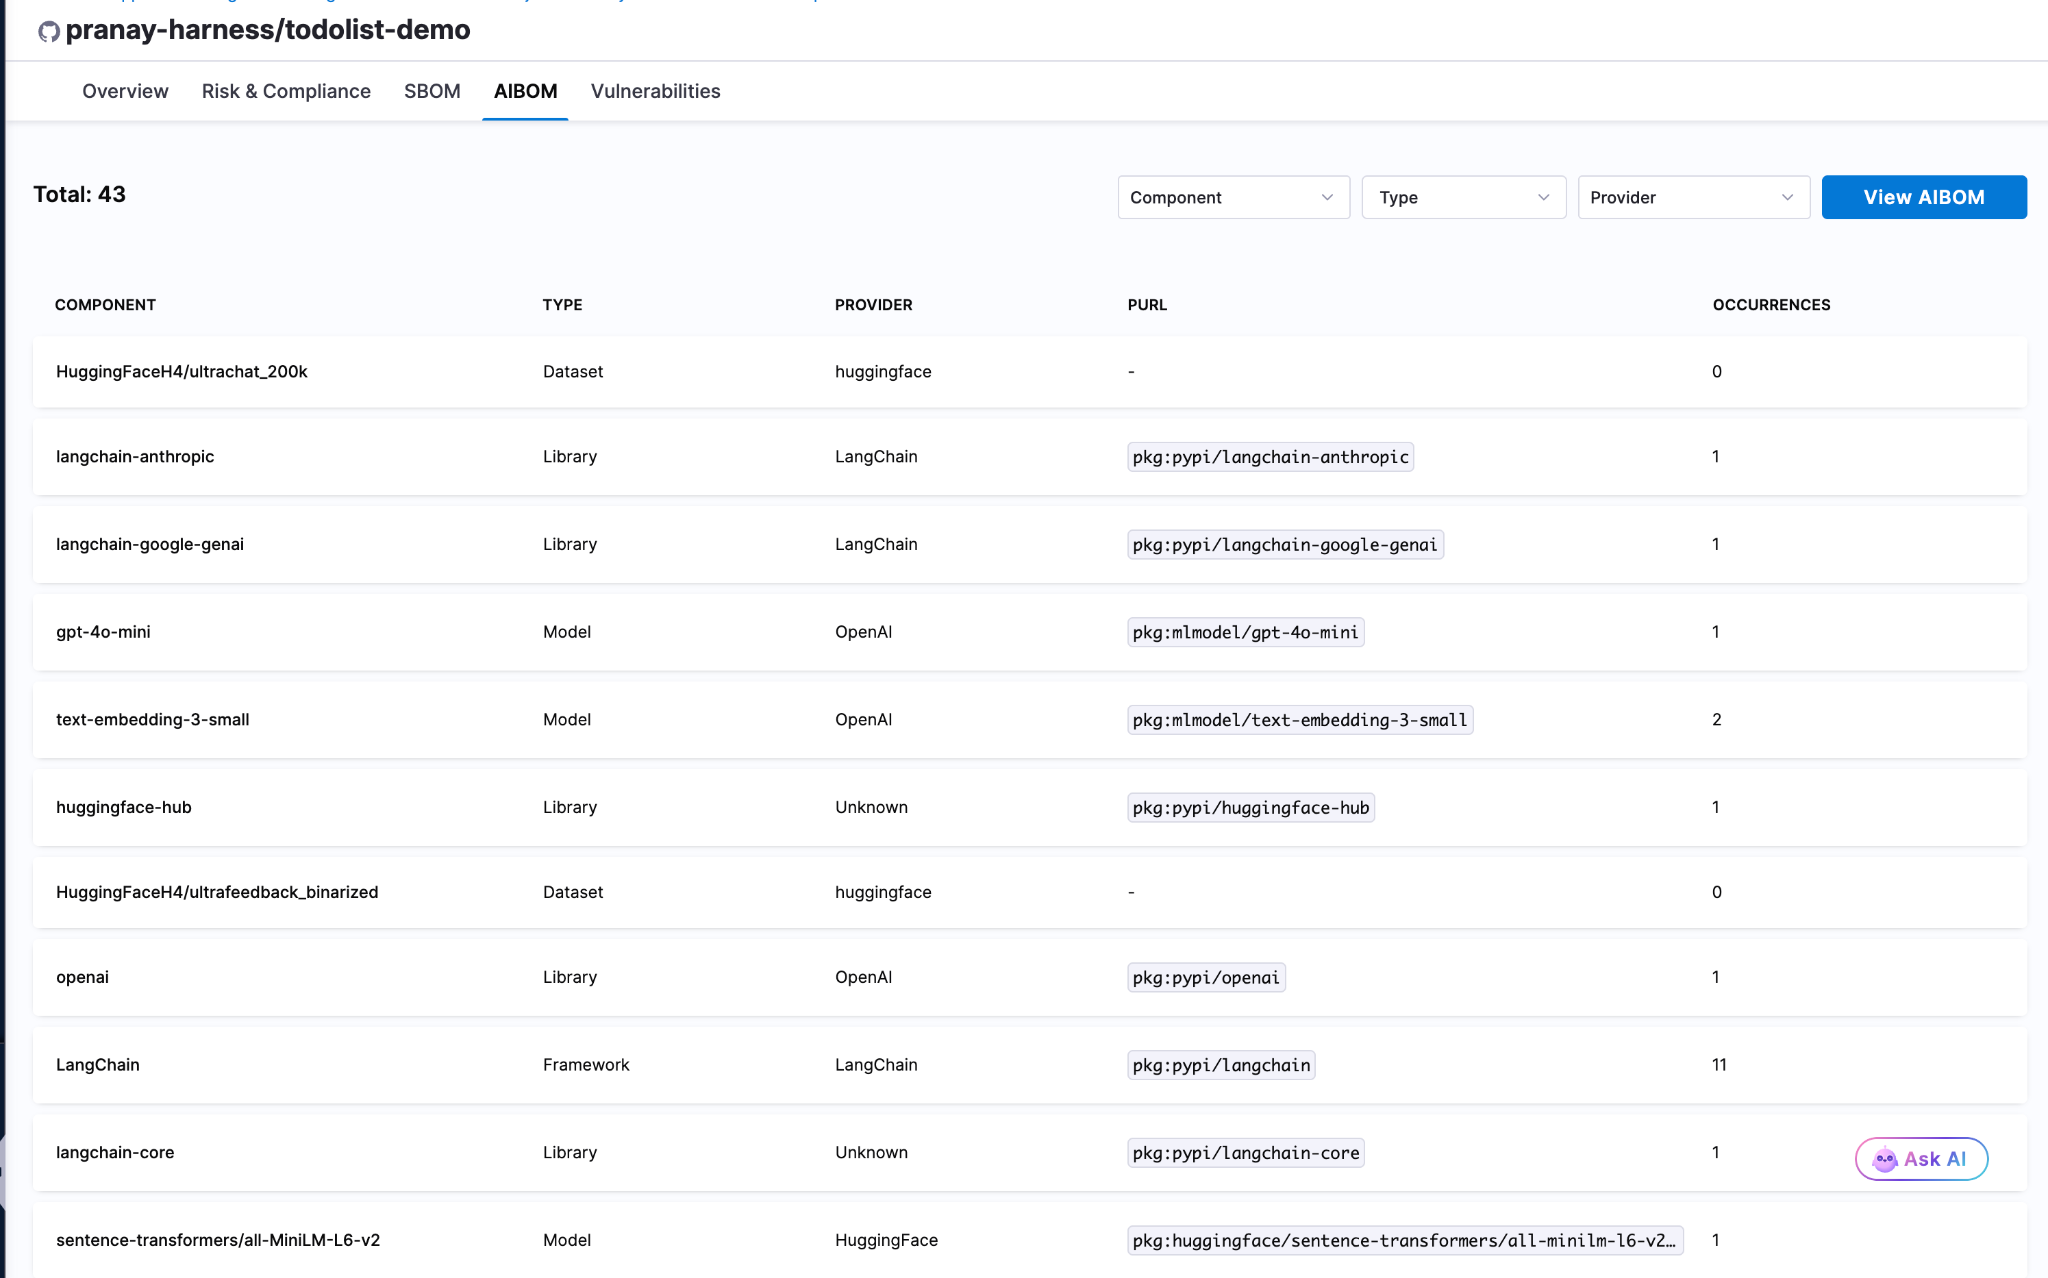Viewport: 2048px width, 1278px height.
Task: Select the langchain-core component name
Action: coord(115,1153)
